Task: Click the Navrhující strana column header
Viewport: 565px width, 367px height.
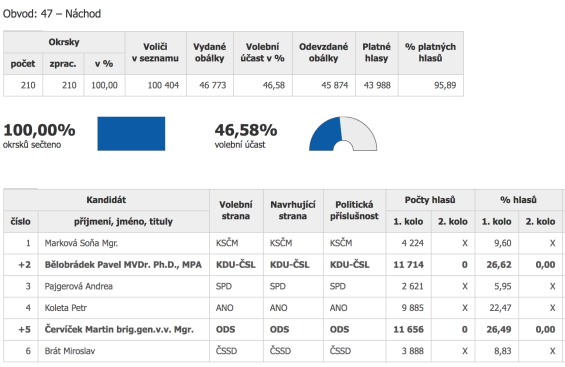Action: click(293, 210)
